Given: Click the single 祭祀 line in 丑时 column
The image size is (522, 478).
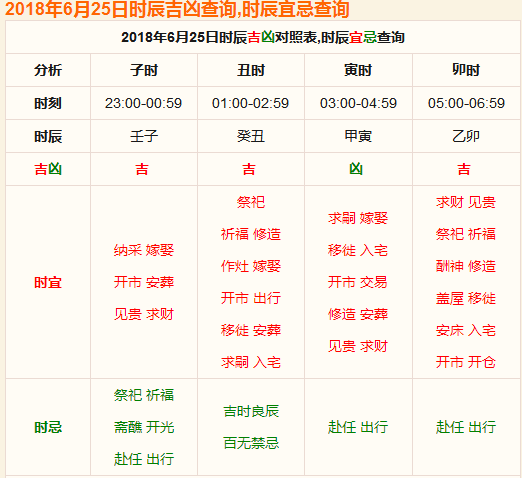Looking at the screenshot, I should point(251,202).
